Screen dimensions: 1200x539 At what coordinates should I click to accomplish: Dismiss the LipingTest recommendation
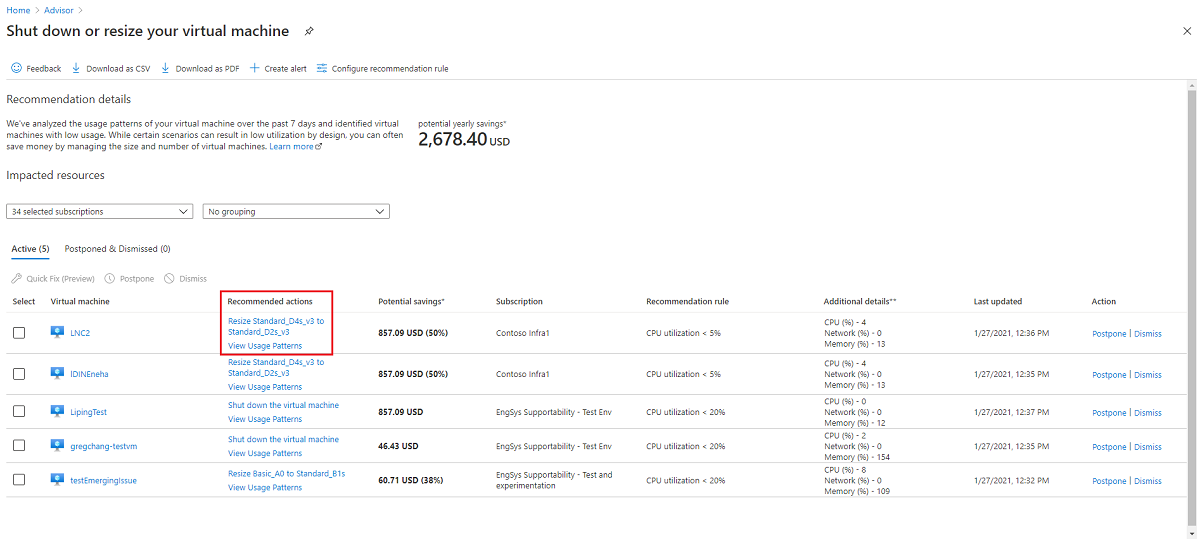1148,412
